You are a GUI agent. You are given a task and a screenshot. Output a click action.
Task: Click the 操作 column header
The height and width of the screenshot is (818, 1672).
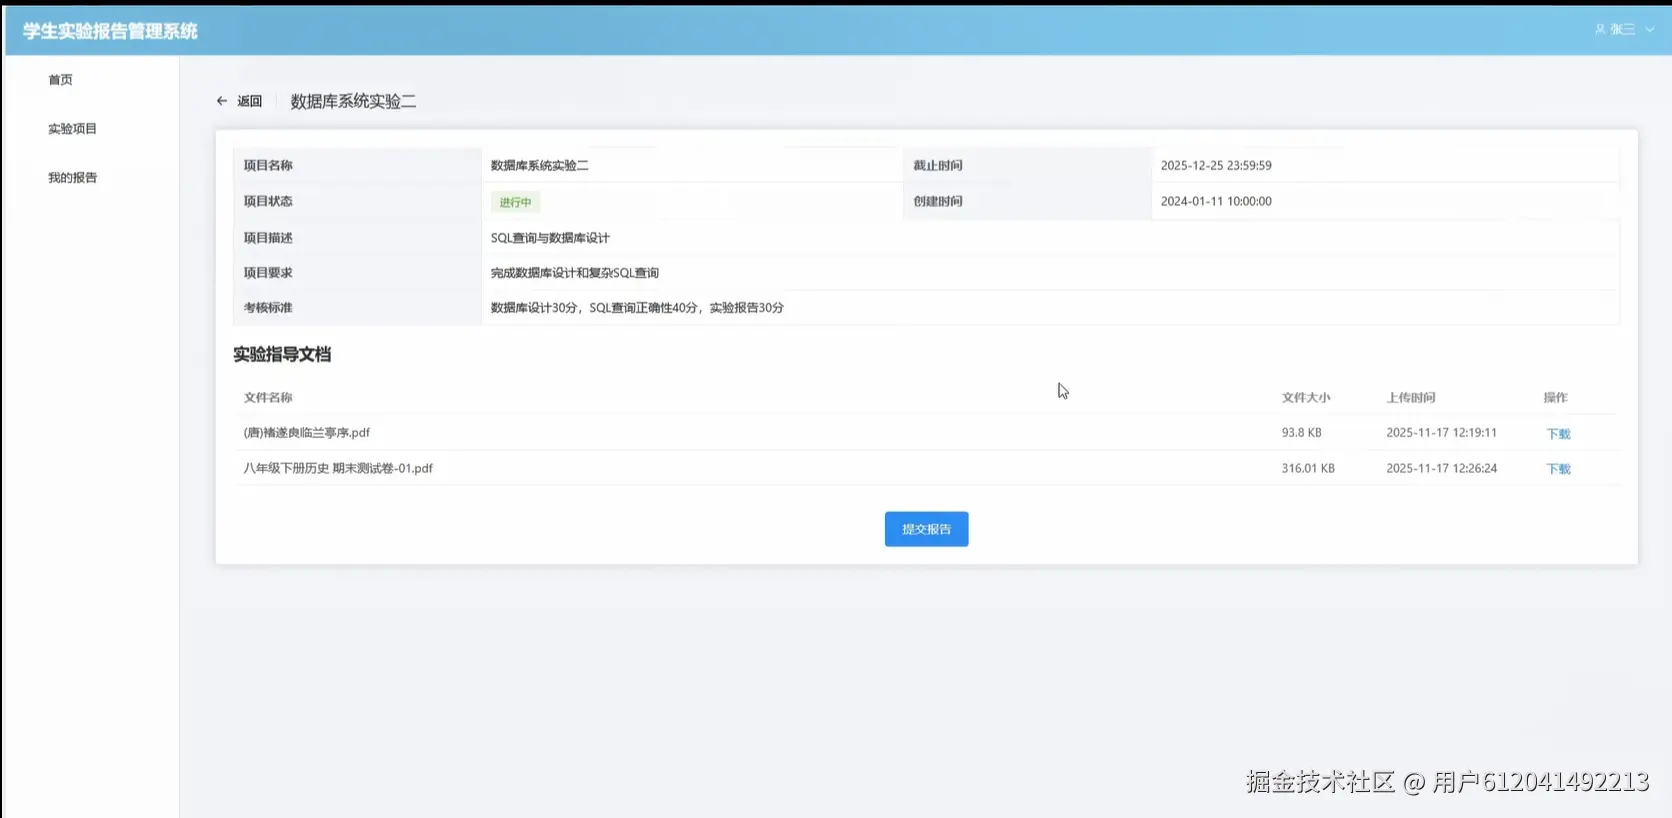click(1555, 398)
